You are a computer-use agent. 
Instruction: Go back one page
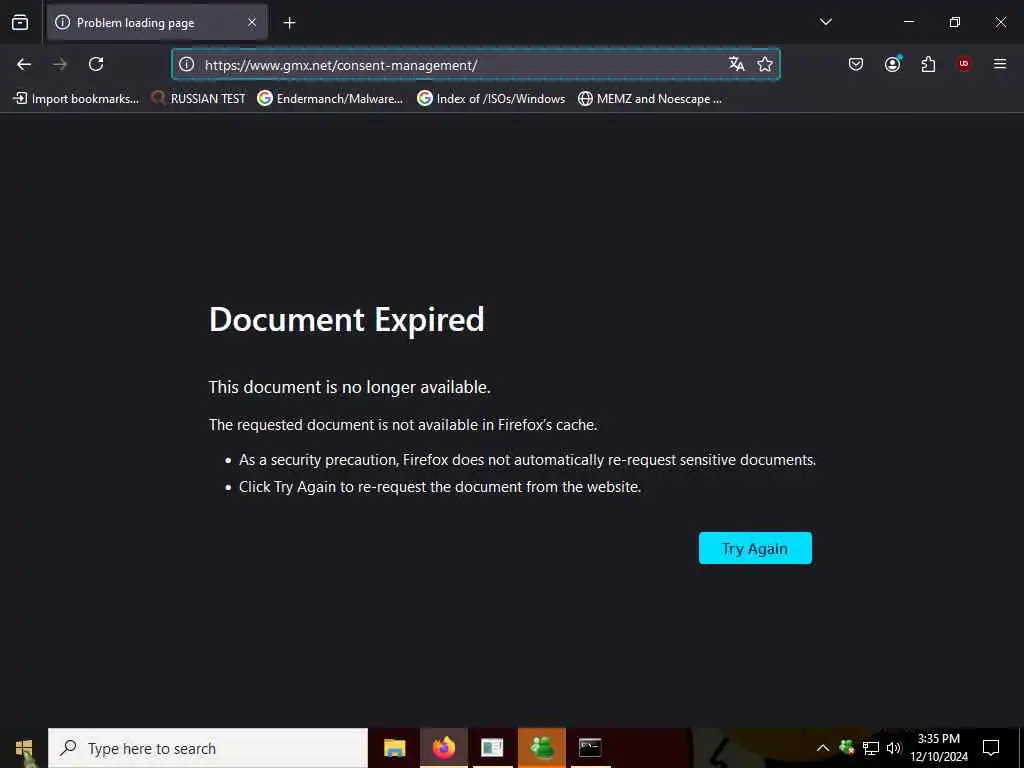[24, 64]
